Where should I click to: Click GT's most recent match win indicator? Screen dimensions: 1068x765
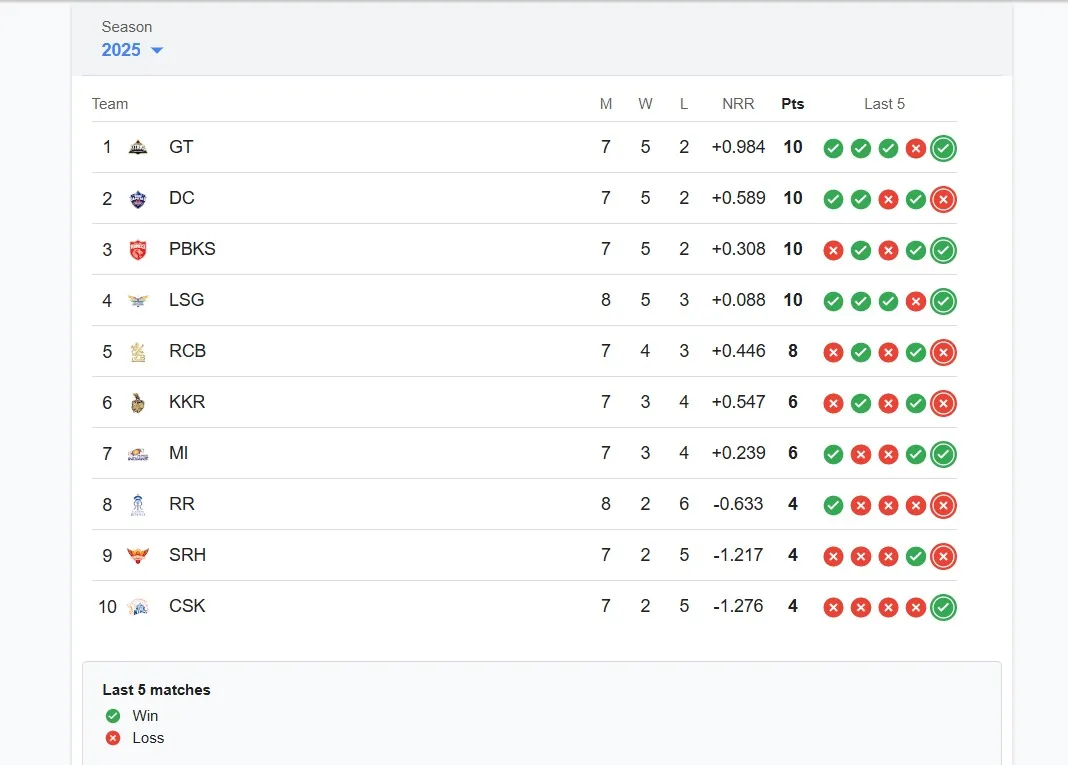tap(943, 149)
